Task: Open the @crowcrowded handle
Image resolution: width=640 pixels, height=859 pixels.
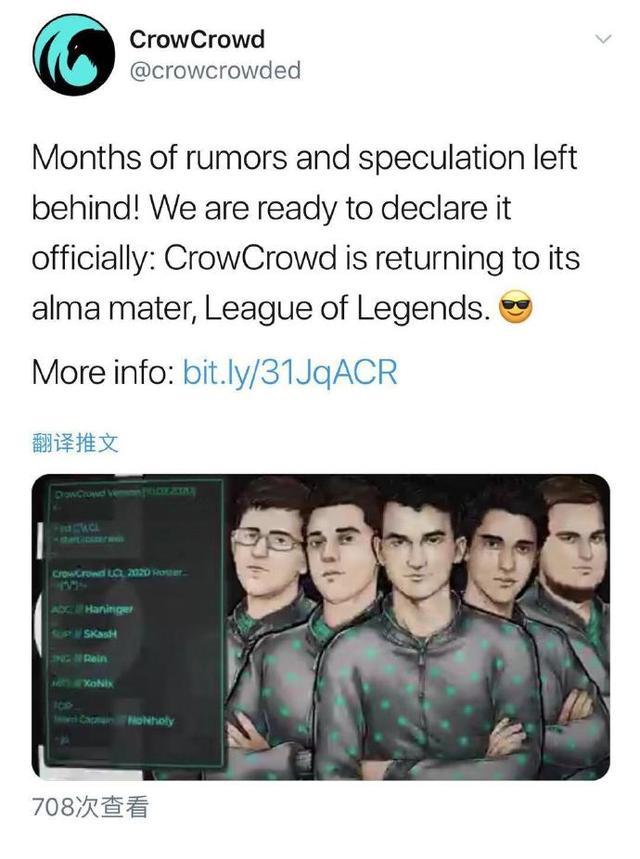Action: [x=215, y=71]
